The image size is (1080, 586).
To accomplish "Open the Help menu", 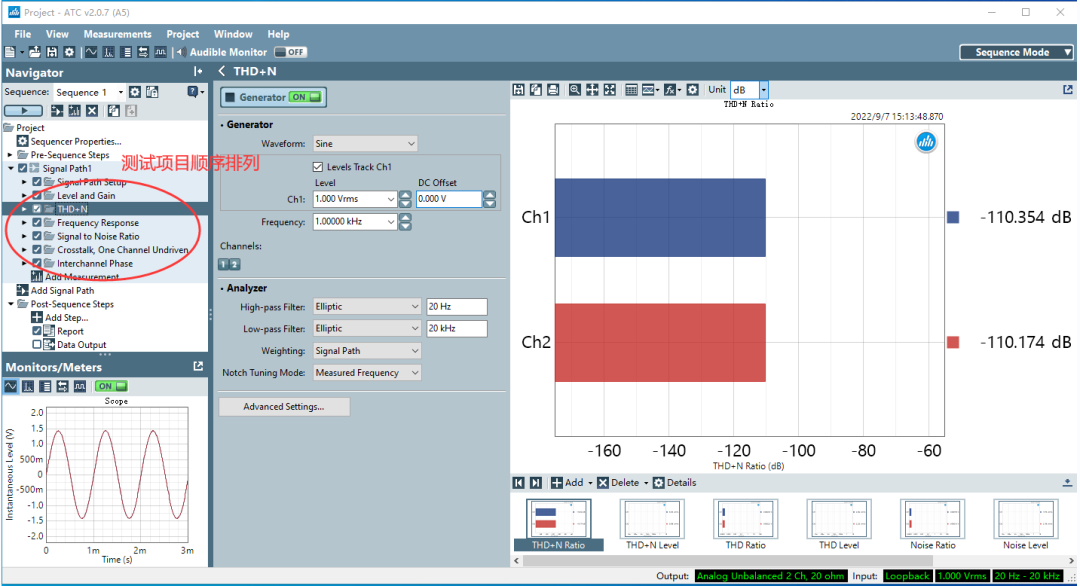I will tap(278, 34).
